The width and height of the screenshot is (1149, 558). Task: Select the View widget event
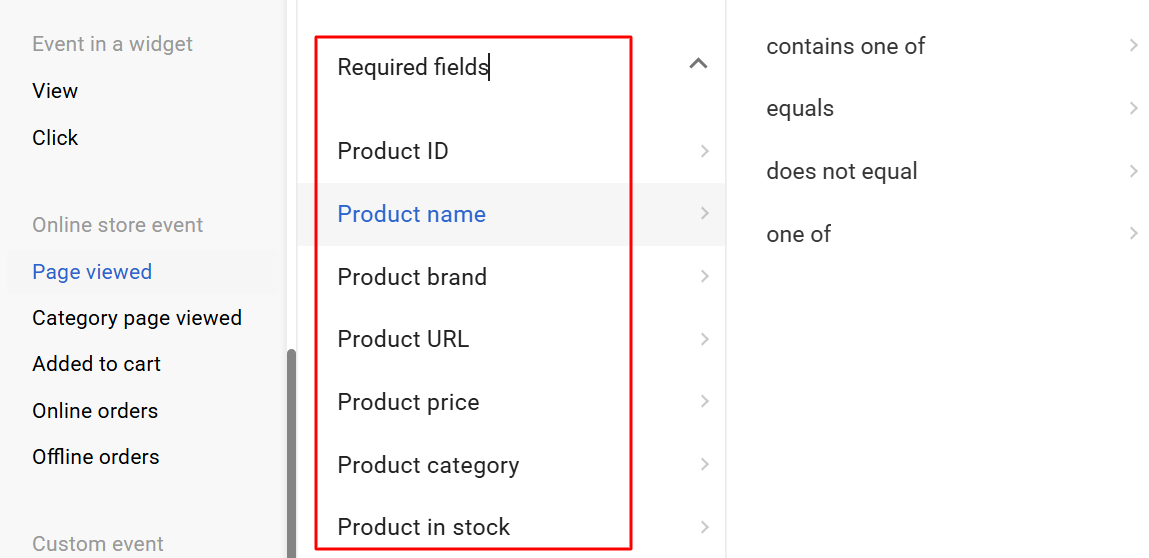[55, 91]
